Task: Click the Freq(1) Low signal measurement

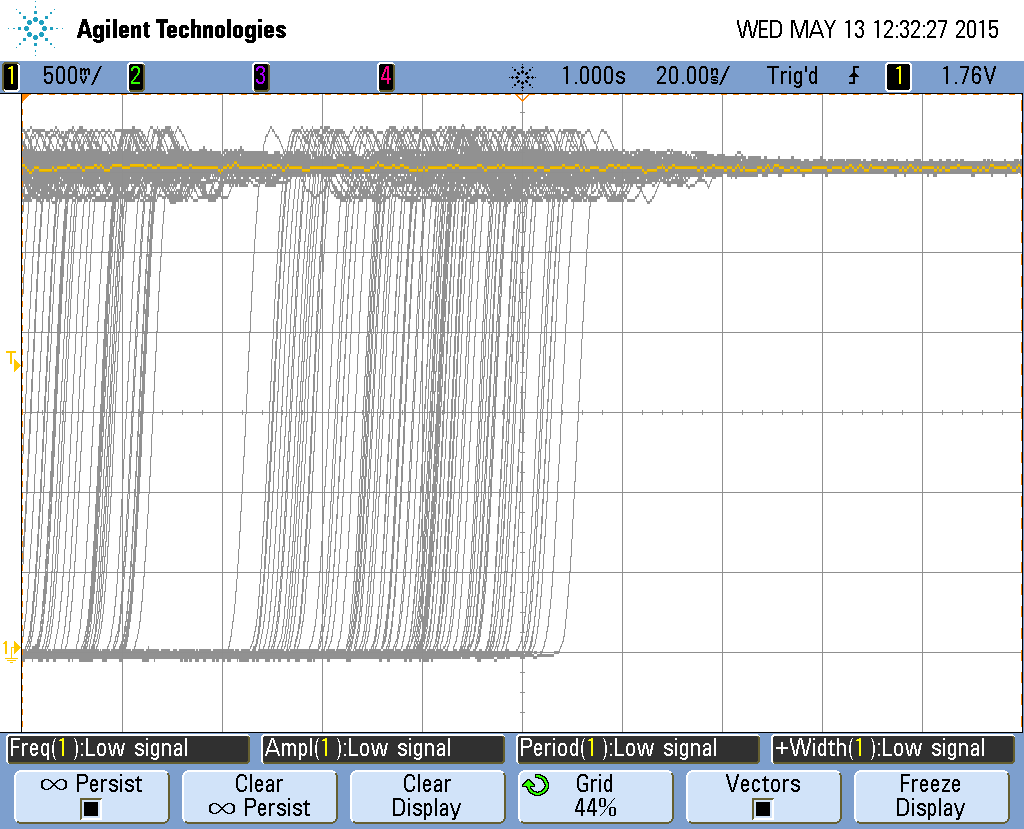Action: click(128, 749)
